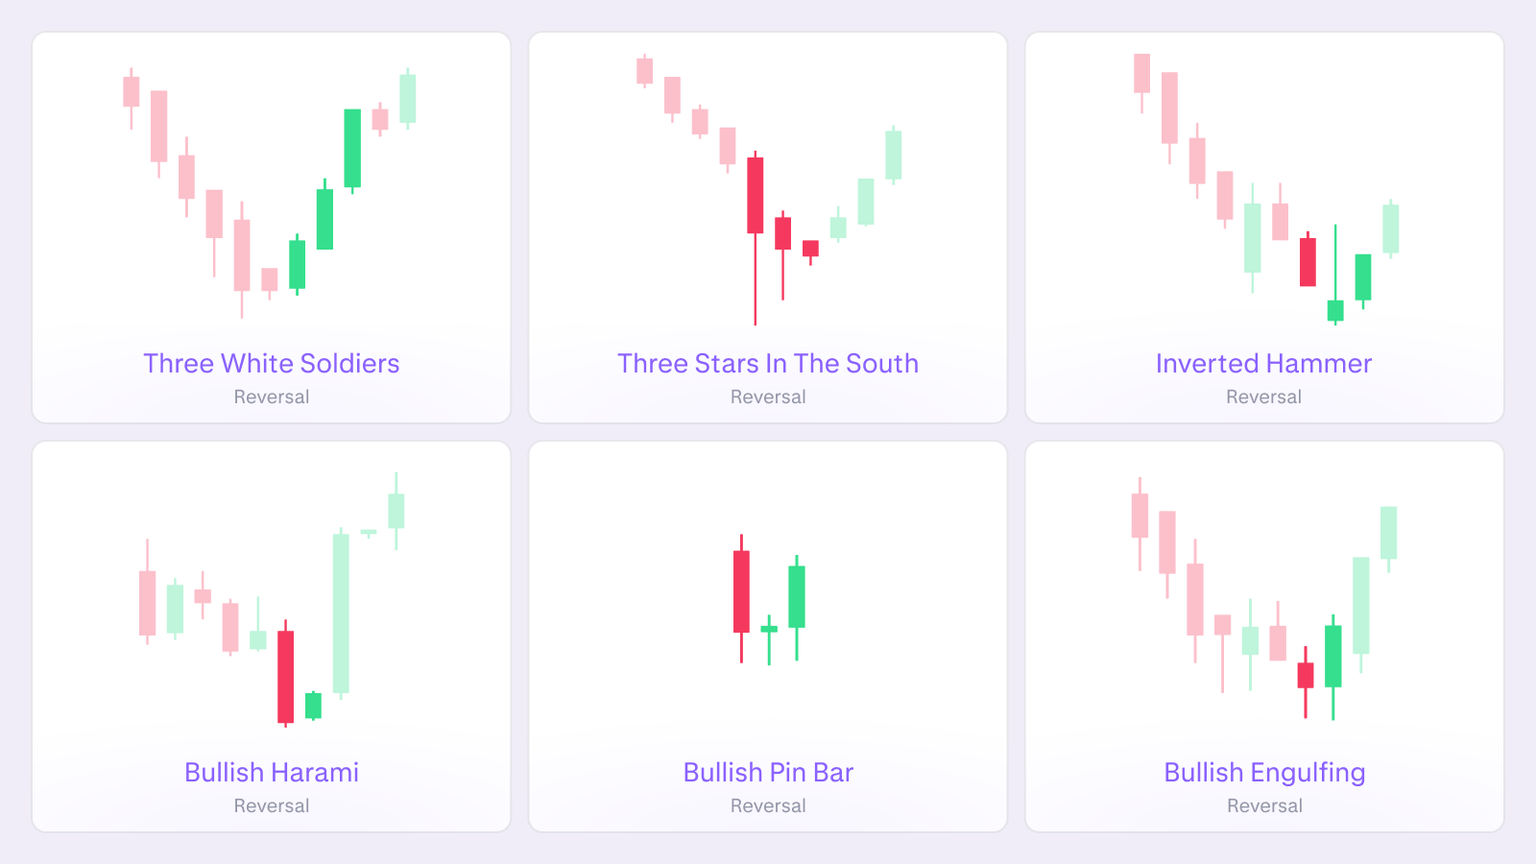This screenshot has height=864, width=1536.
Task: Click the Bullish Engulfing chart illustration
Action: pyautogui.click(x=1263, y=600)
